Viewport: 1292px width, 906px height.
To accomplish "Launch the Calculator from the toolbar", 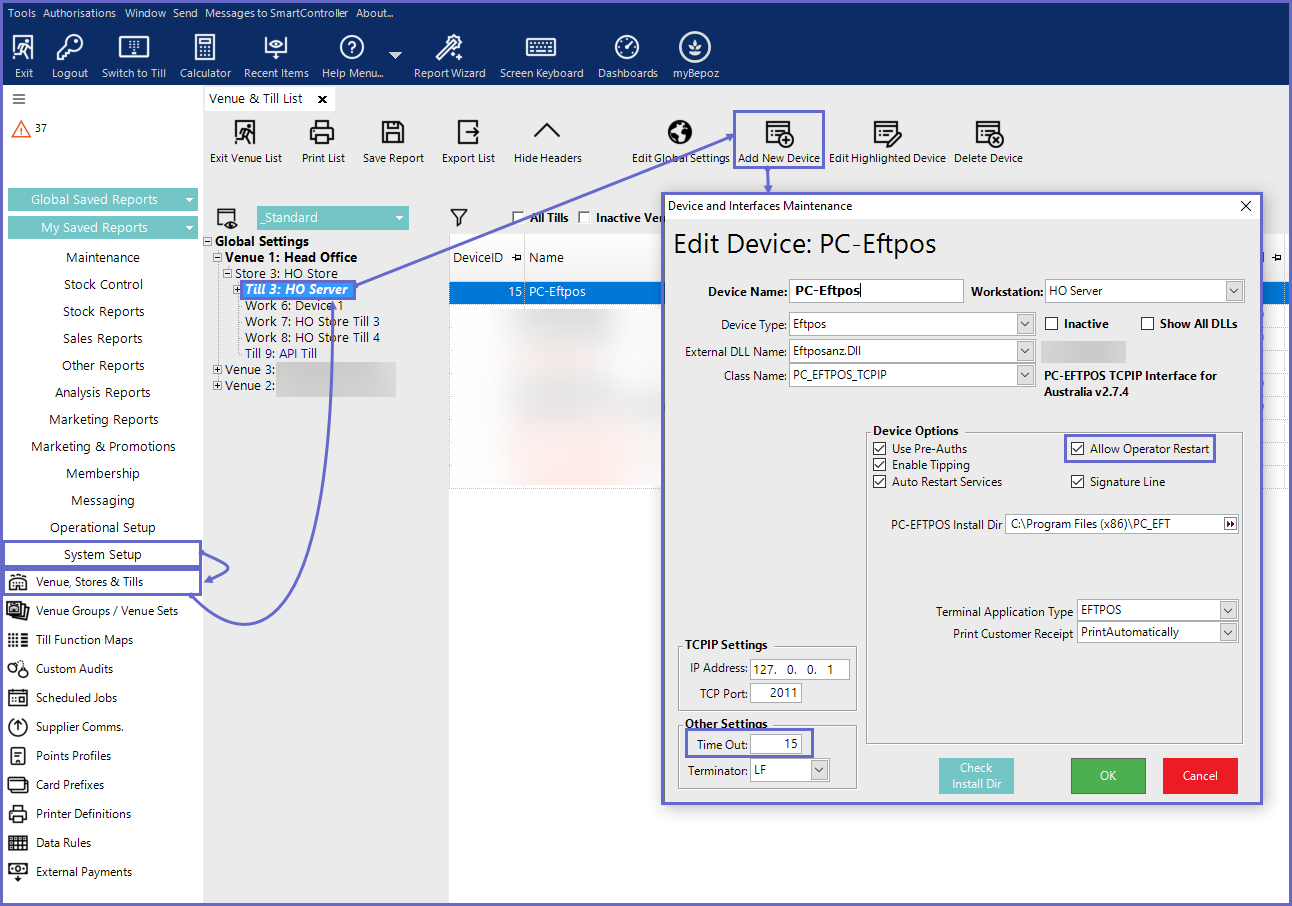I will coord(205,48).
